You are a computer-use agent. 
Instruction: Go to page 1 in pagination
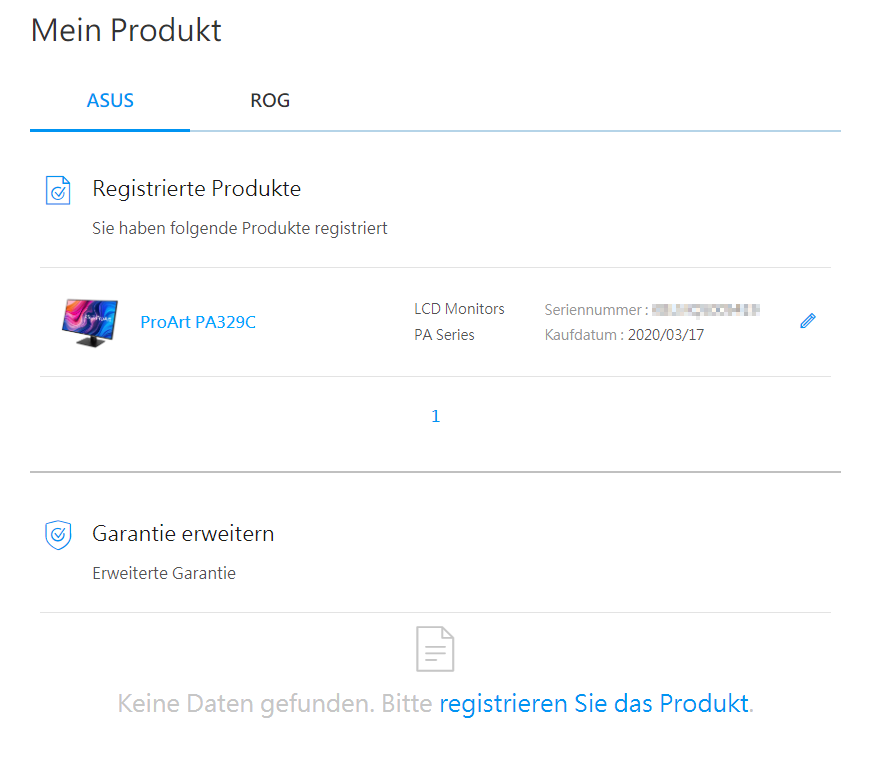click(435, 416)
